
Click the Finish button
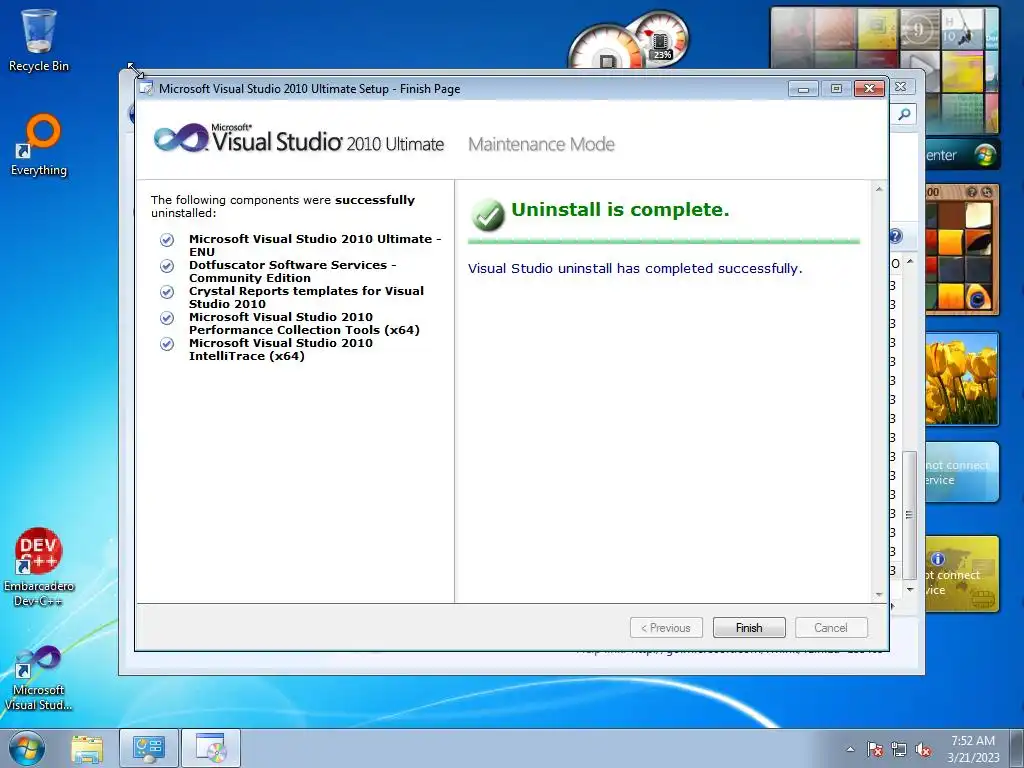[749, 628]
